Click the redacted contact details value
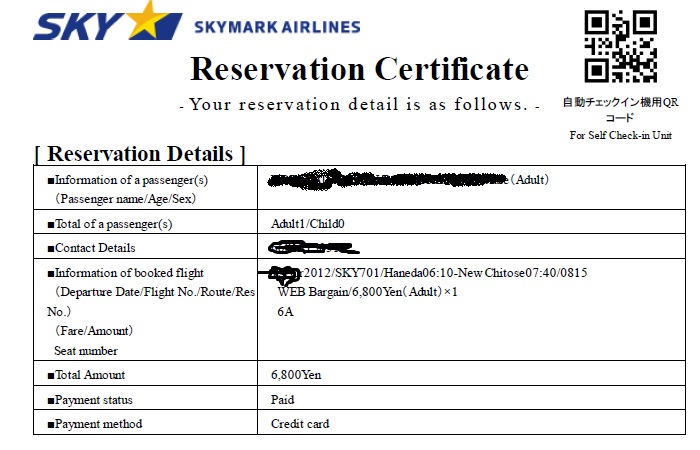The height and width of the screenshot is (450, 700). click(x=313, y=247)
